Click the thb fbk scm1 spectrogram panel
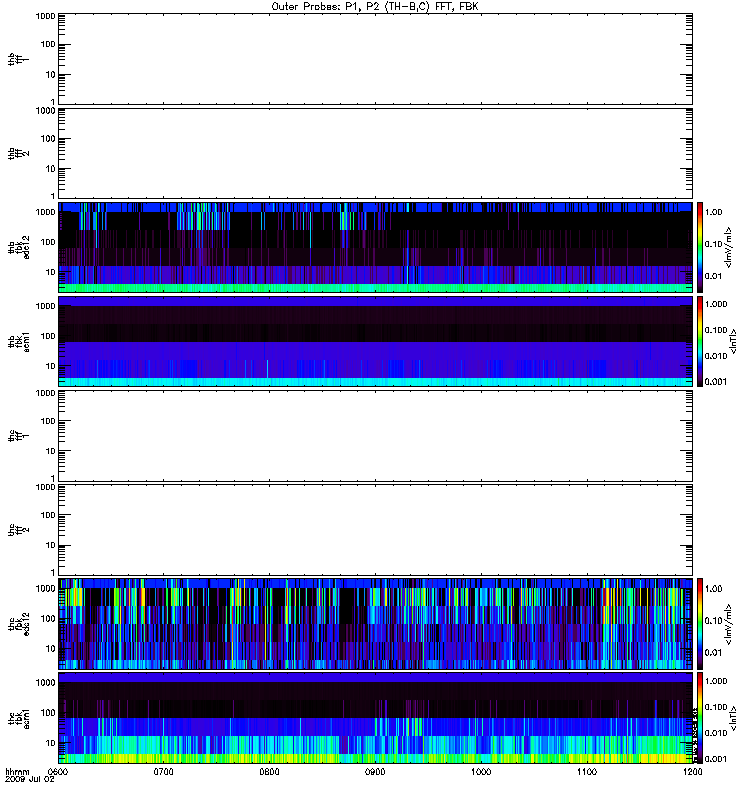This screenshot has height=800, width=750. pyautogui.click(x=376, y=341)
